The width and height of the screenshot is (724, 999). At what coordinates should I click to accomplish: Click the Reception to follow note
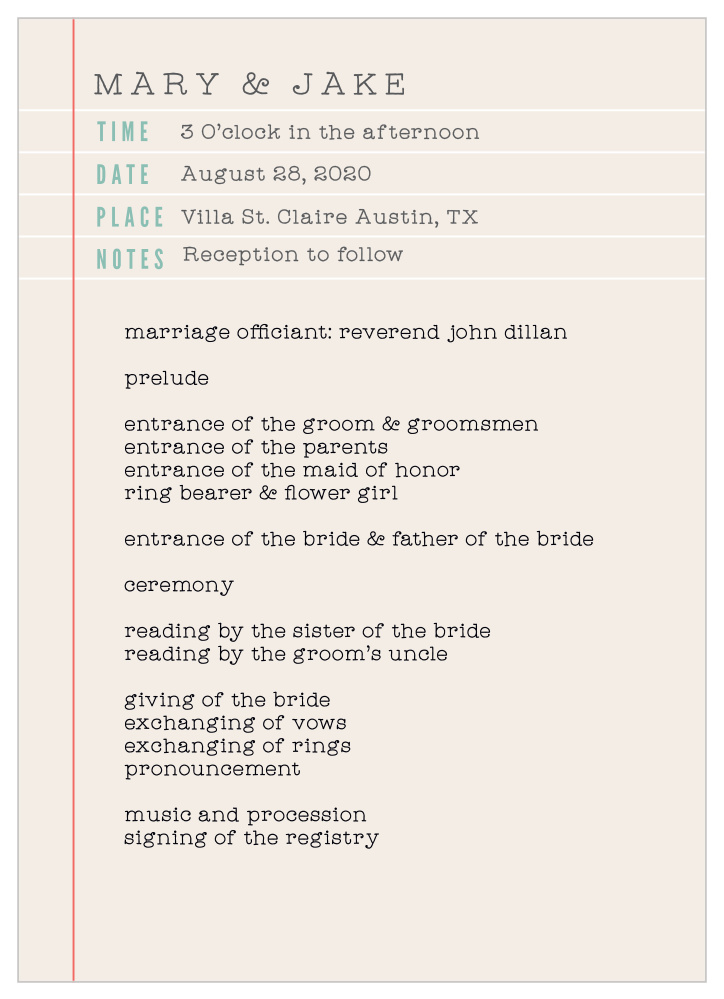coord(293,254)
